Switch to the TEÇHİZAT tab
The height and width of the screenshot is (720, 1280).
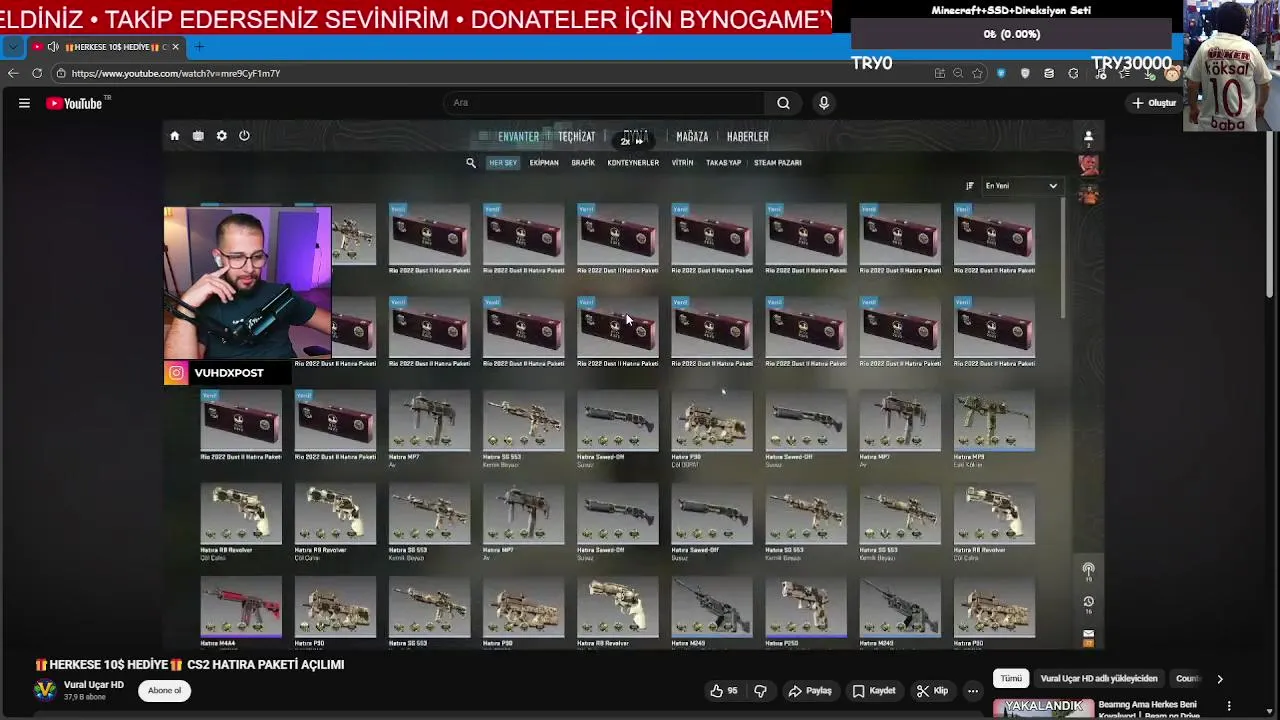tap(576, 137)
